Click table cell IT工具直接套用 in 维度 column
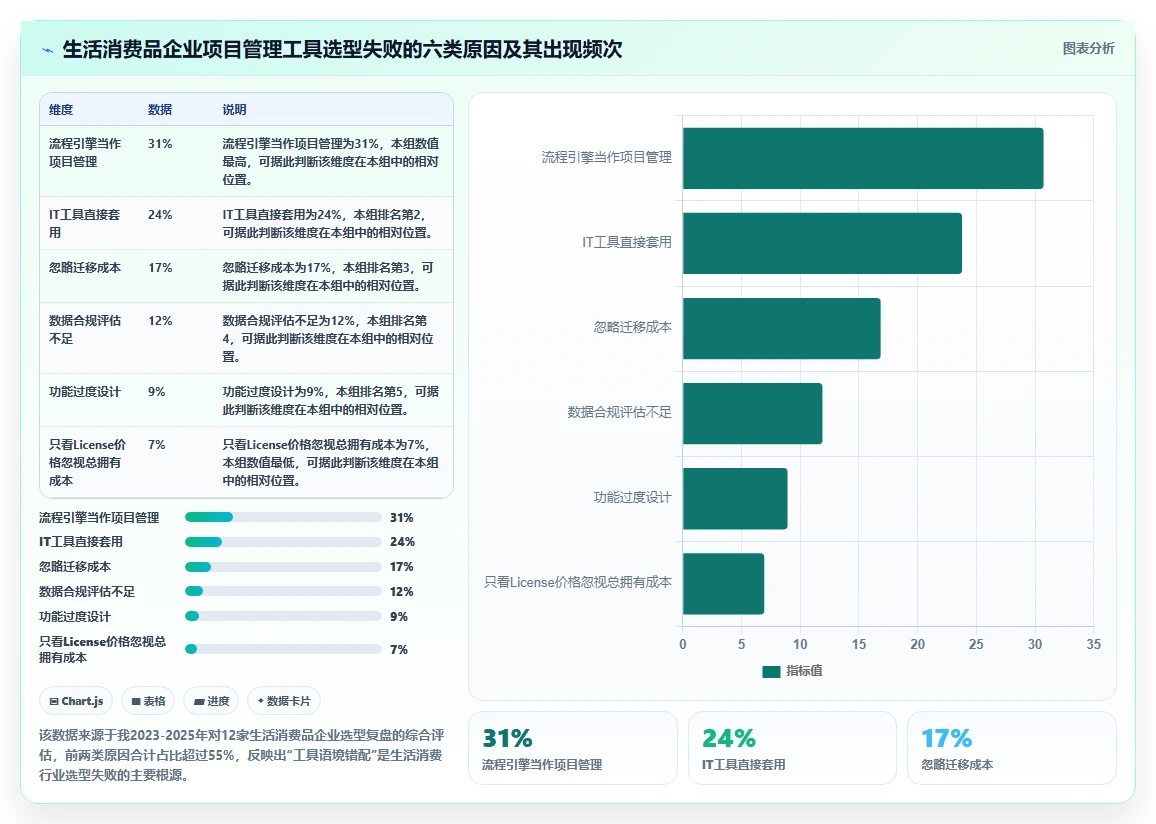The height and width of the screenshot is (824, 1156). pos(85,223)
